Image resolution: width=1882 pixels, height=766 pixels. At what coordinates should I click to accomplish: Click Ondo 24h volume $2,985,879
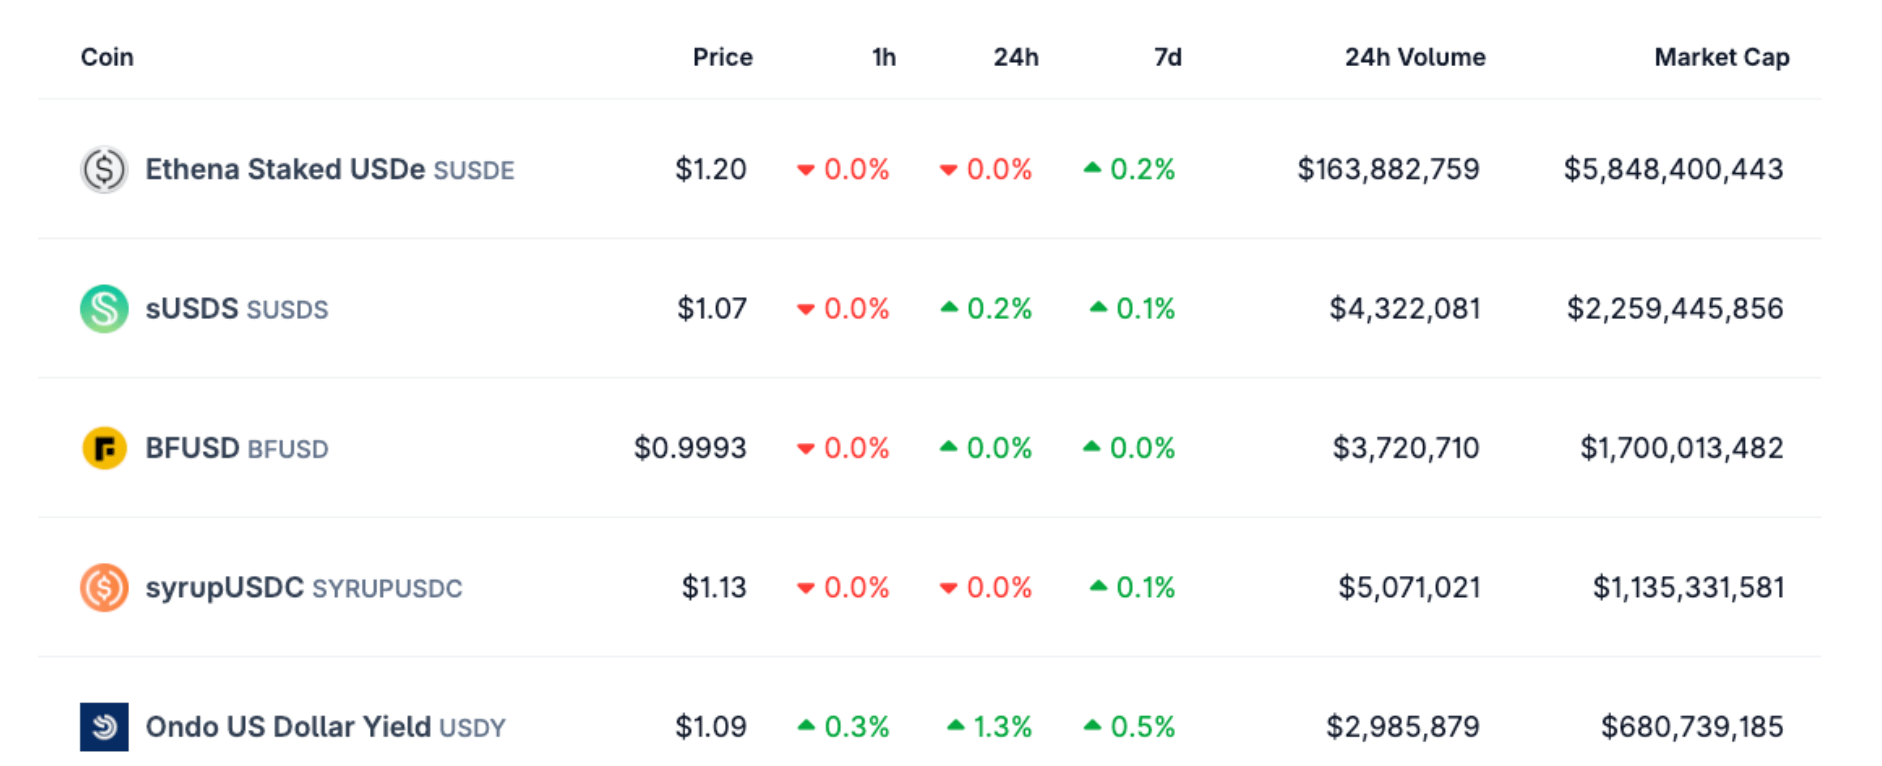[1402, 727]
